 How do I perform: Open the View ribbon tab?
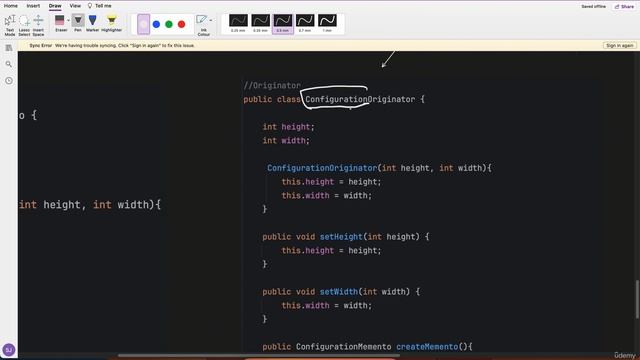point(75,6)
